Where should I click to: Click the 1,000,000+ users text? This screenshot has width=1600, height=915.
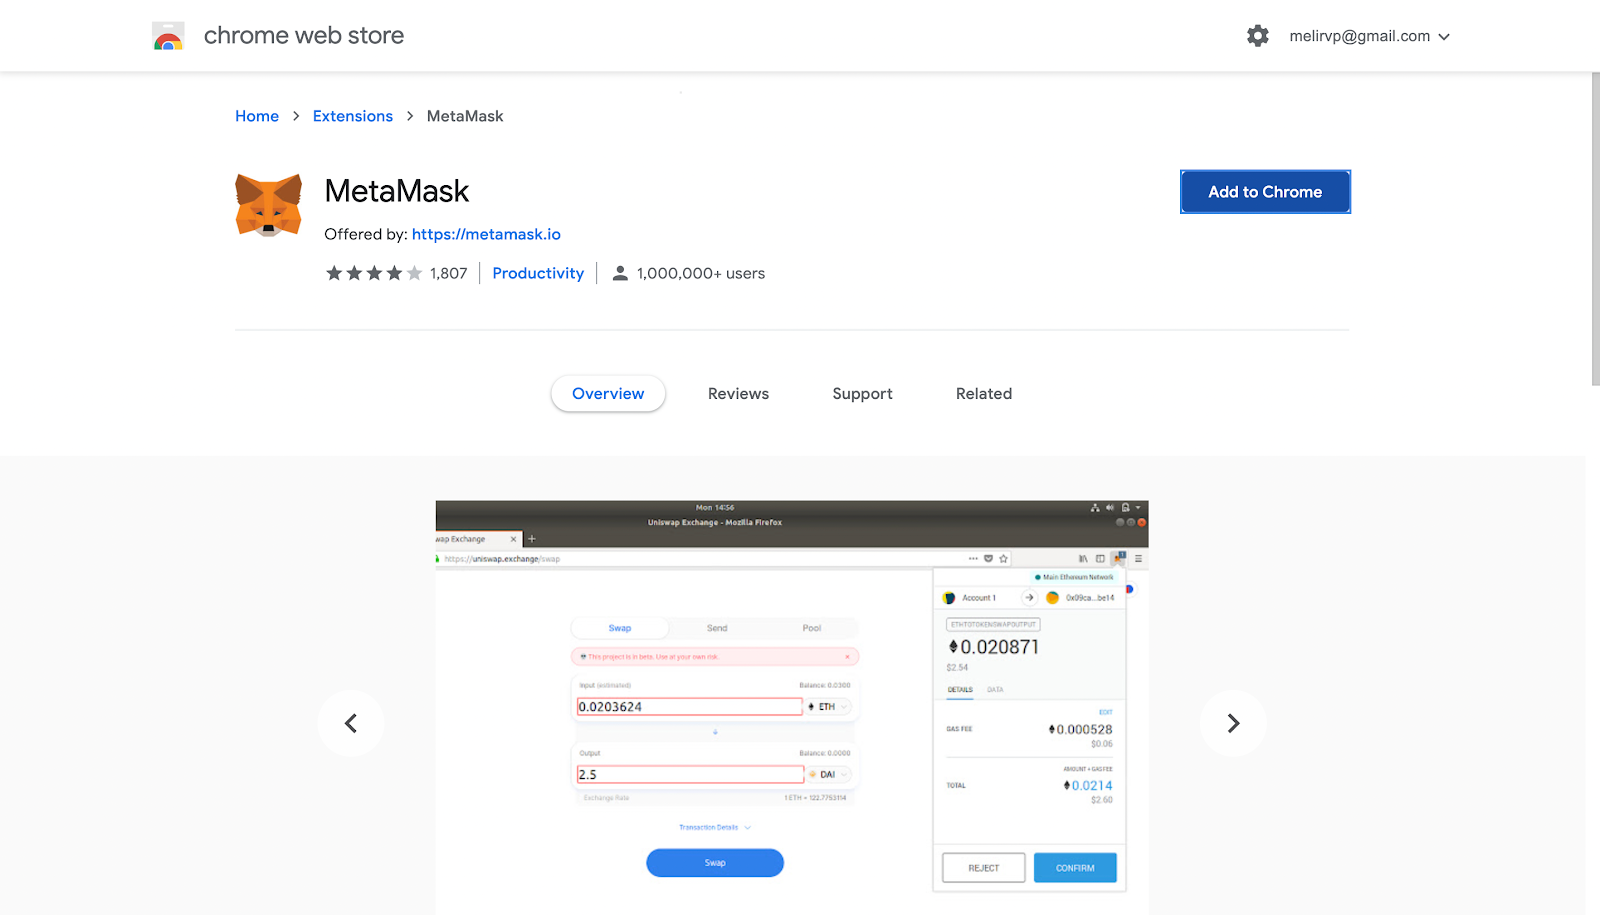click(x=701, y=273)
